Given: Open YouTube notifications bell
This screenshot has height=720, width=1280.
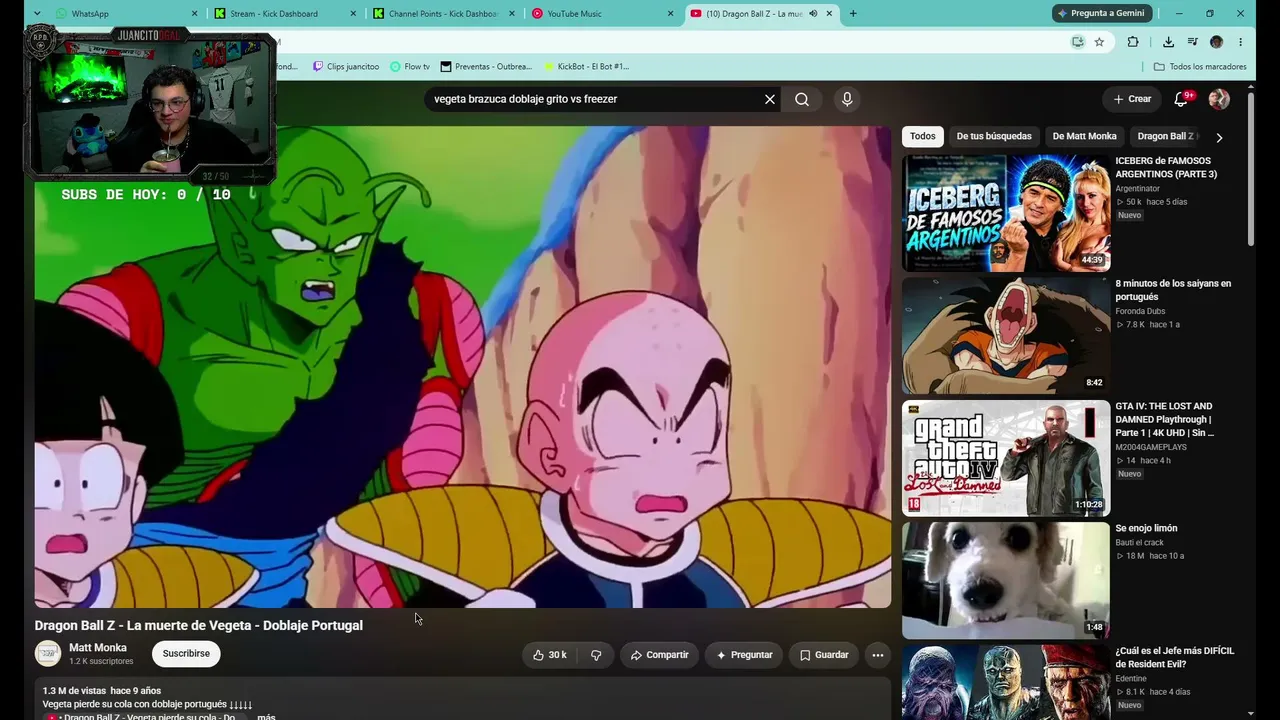Looking at the screenshot, I should 1182,99.
